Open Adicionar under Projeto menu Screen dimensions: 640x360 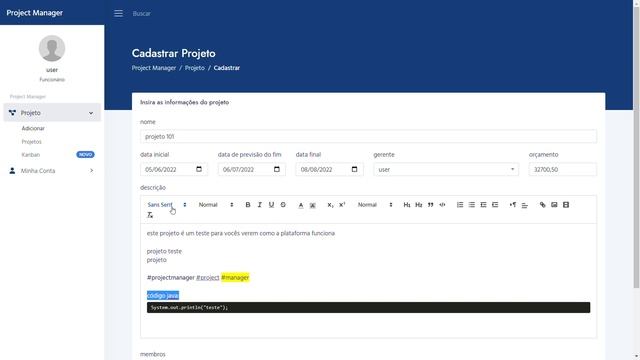tap(33, 128)
